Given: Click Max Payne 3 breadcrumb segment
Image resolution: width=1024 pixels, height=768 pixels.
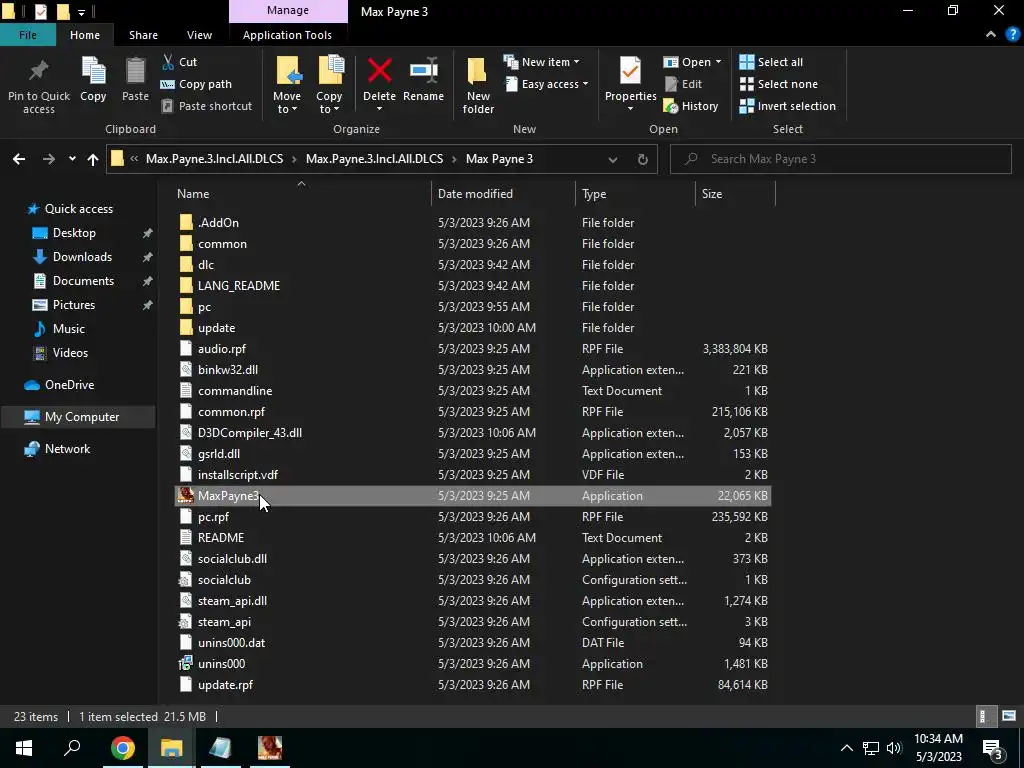Looking at the screenshot, I should tap(500, 159).
